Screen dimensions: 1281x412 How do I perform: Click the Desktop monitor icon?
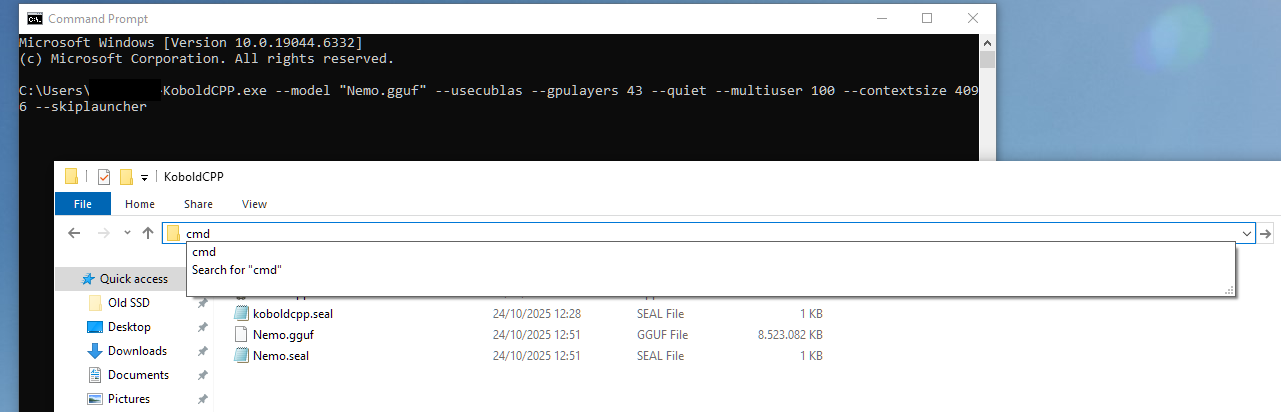pos(95,327)
